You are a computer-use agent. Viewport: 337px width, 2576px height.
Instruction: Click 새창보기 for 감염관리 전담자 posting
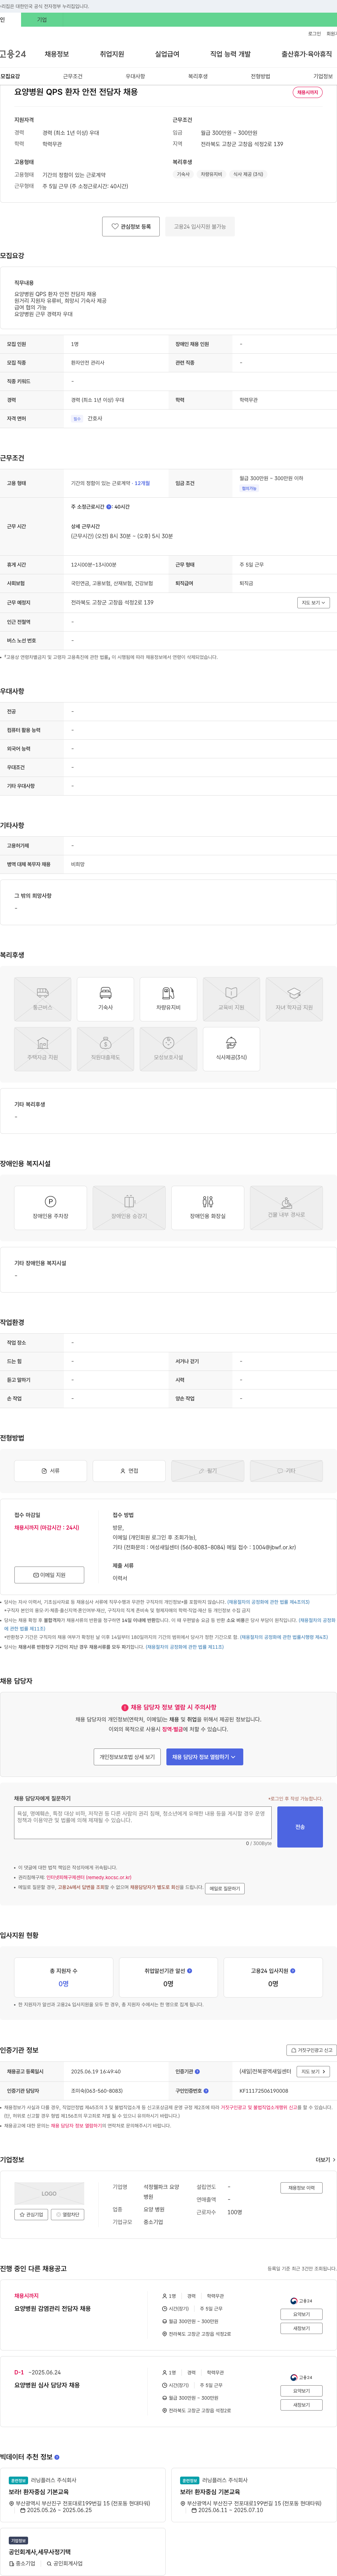[x=301, y=2328]
